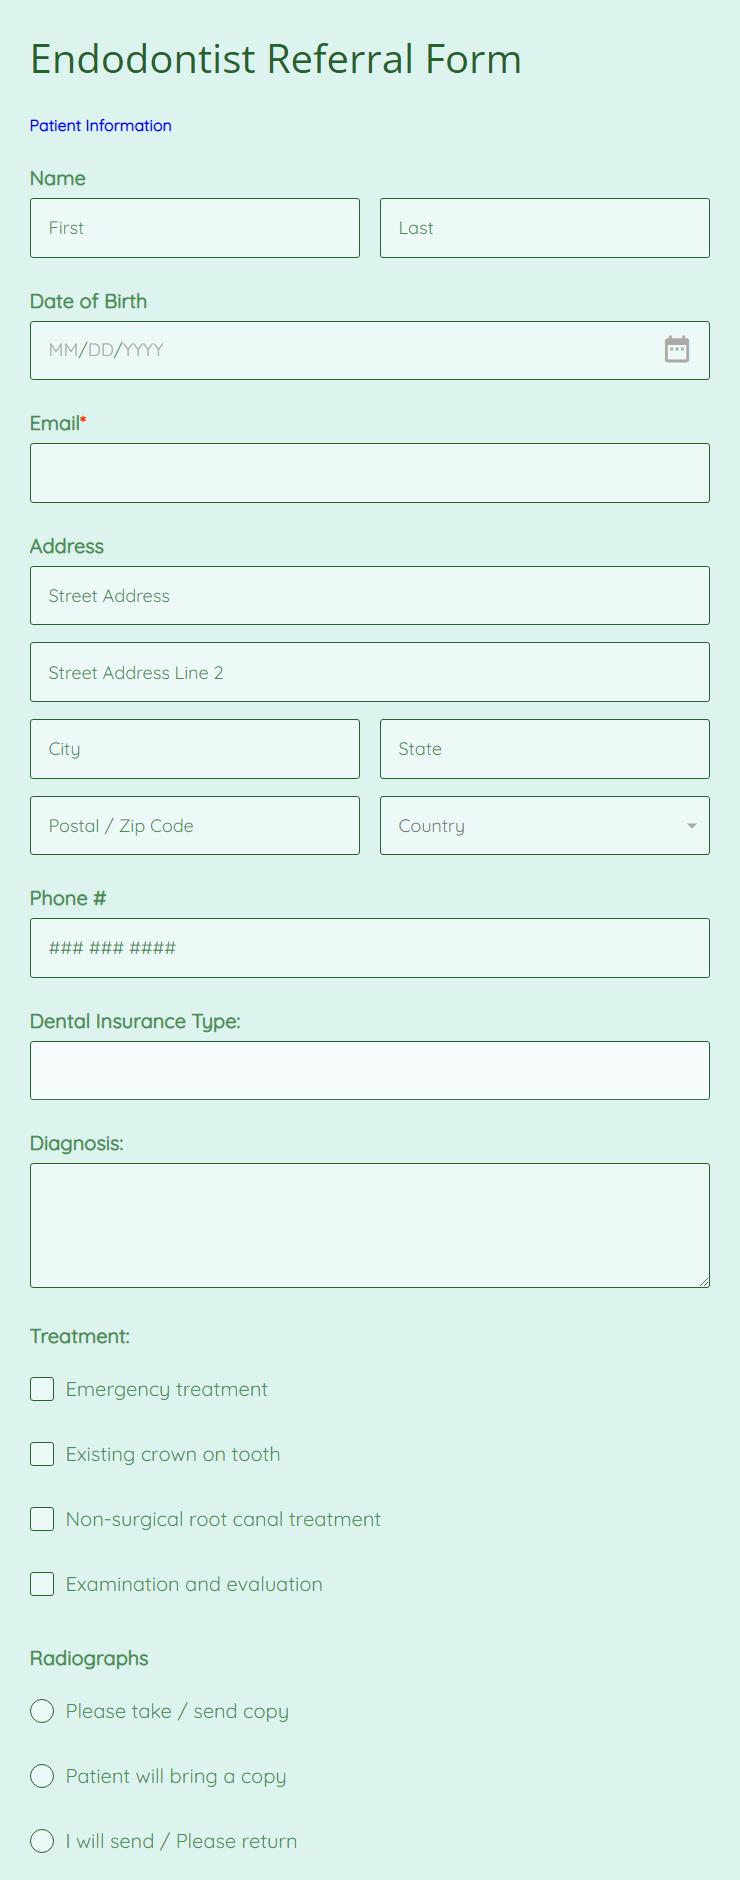Focus the Dental Insurance Type field
Screen dimensions: 740x1880
[370, 1071]
